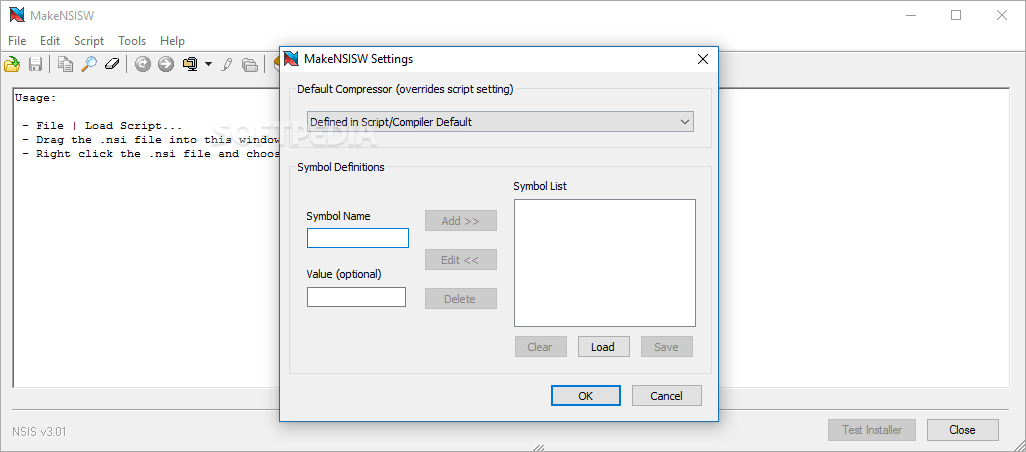Open the Edit menu
This screenshot has width=1026, height=452.
[x=50, y=41]
